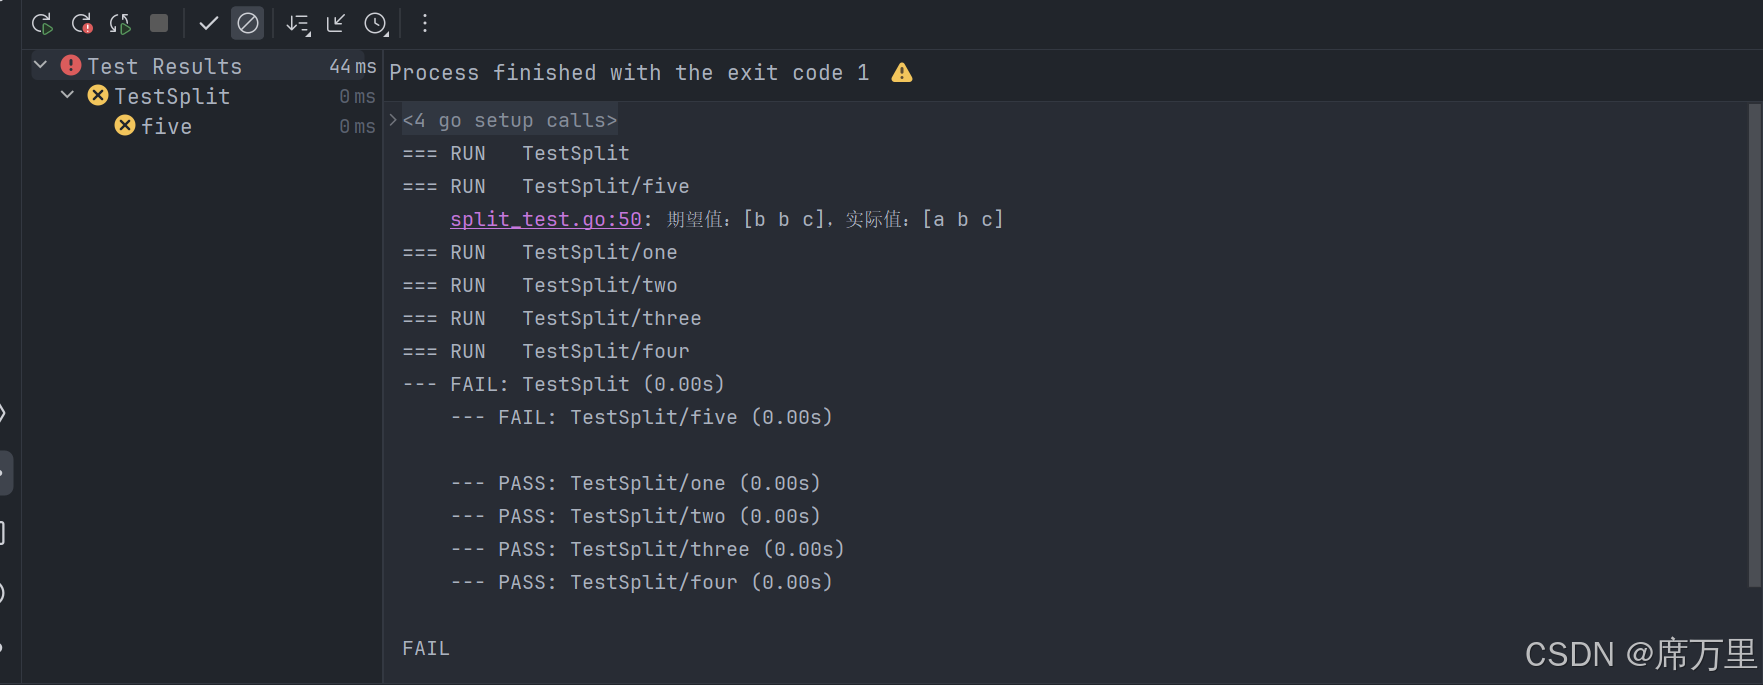Click the '=== RUN TestSplit/one' line
Image resolution: width=1763 pixels, height=685 pixels.
[540, 252]
